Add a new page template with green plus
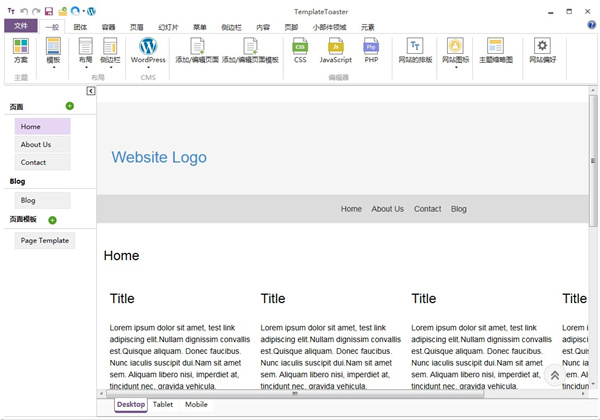The image size is (600, 420). pos(52,220)
